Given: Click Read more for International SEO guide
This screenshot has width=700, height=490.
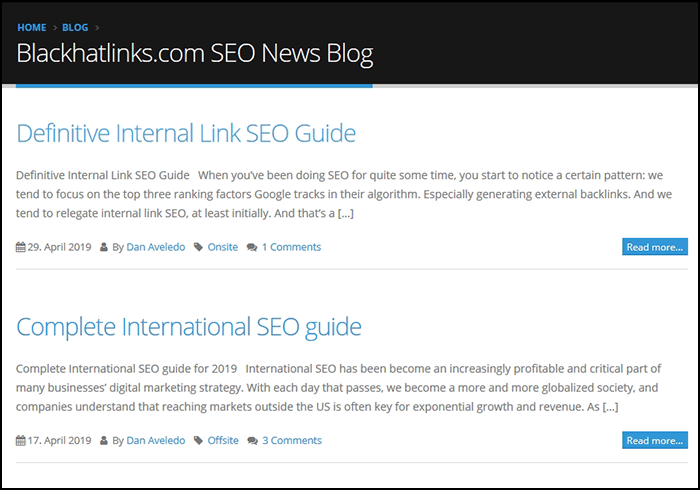Looking at the screenshot, I should 655,440.
